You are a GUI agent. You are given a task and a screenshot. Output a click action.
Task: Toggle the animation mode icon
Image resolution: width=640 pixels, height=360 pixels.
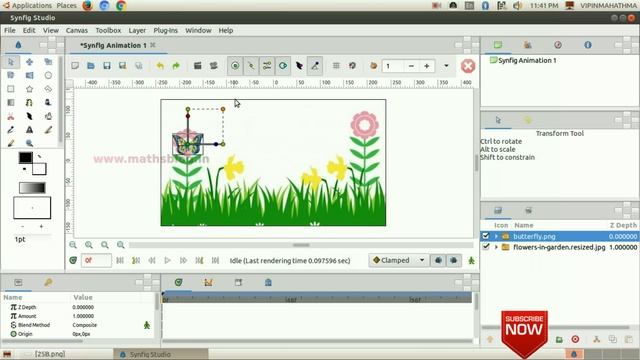click(471, 260)
